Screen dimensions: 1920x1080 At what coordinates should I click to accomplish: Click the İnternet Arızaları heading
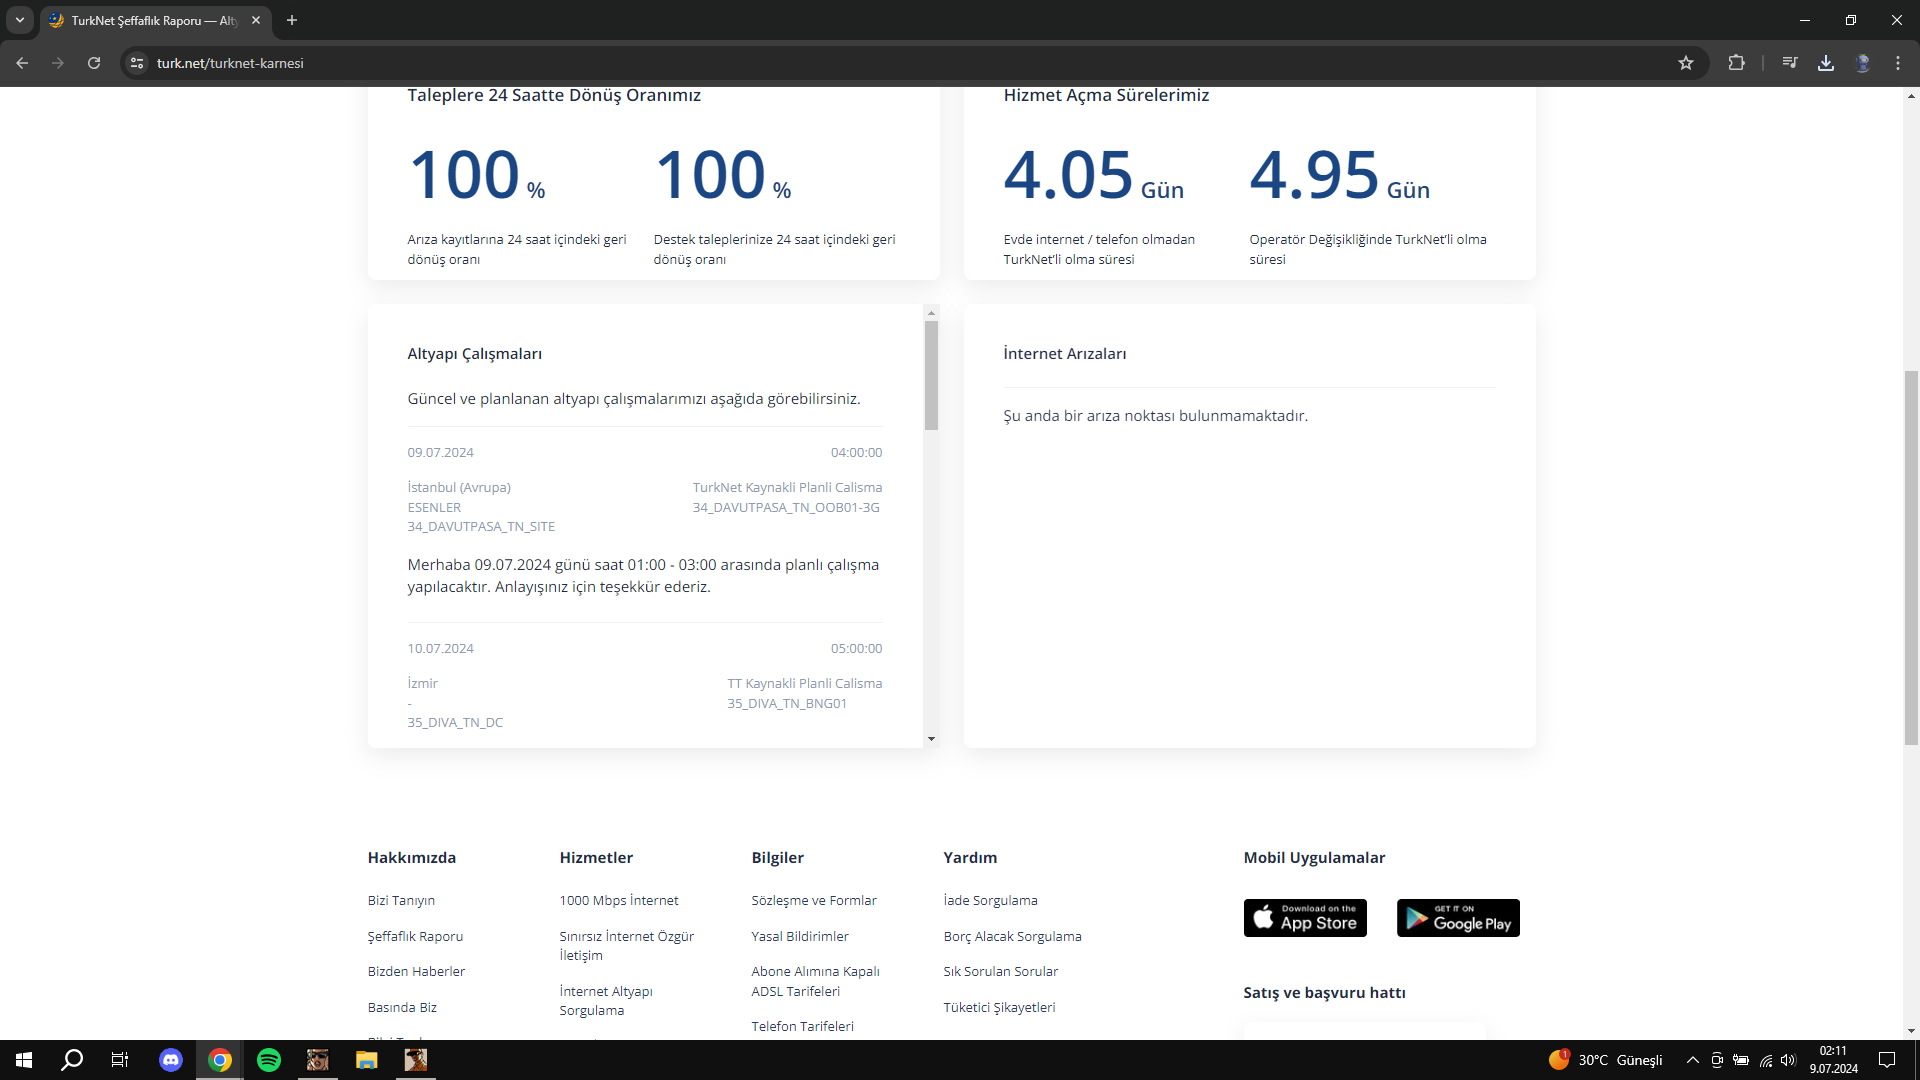(1065, 354)
